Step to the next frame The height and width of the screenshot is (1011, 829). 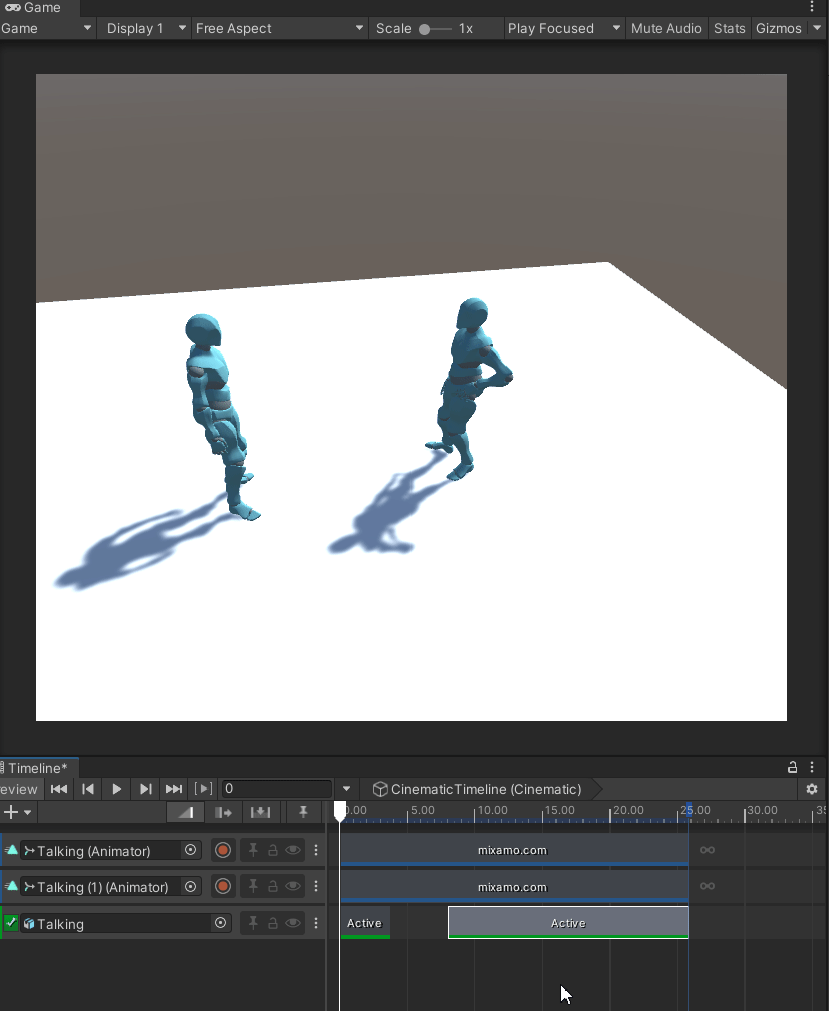(146, 789)
